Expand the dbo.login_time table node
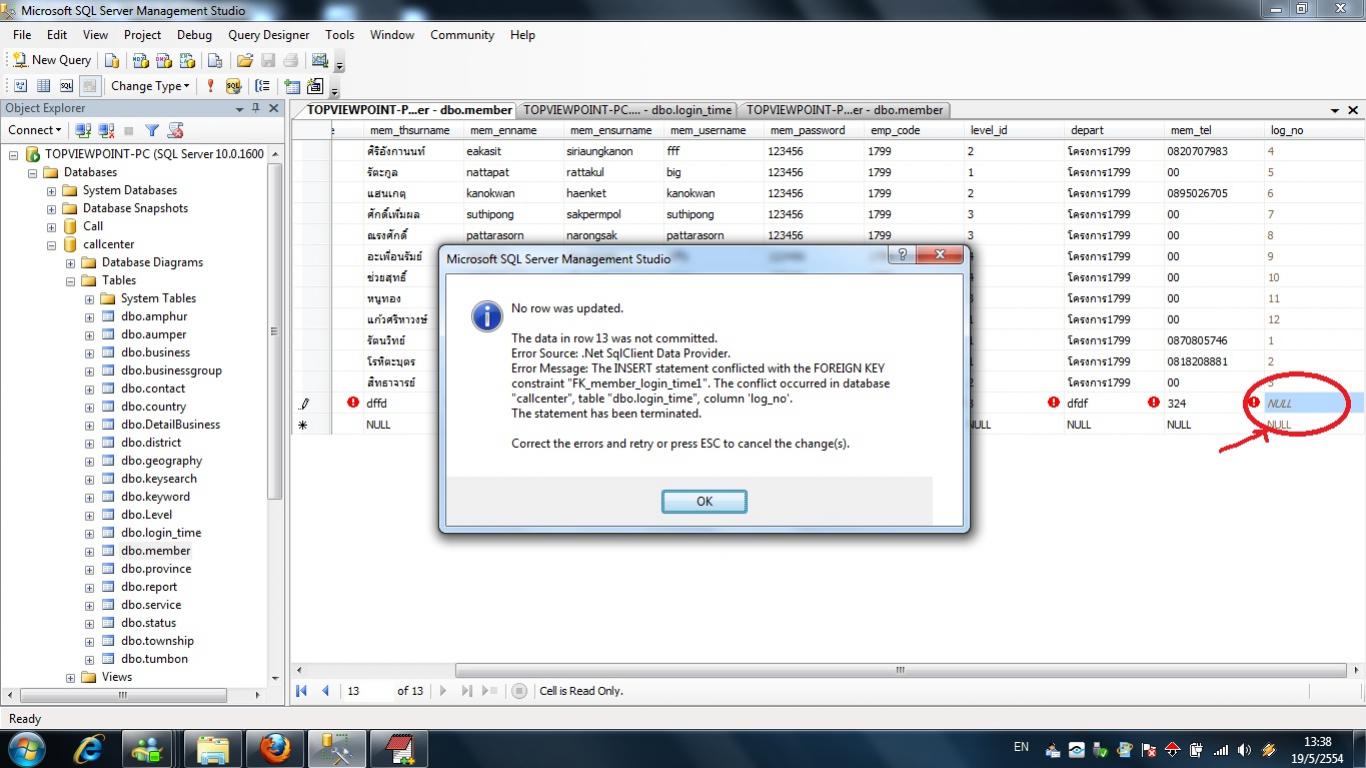1366x768 pixels. pos(90,533)
